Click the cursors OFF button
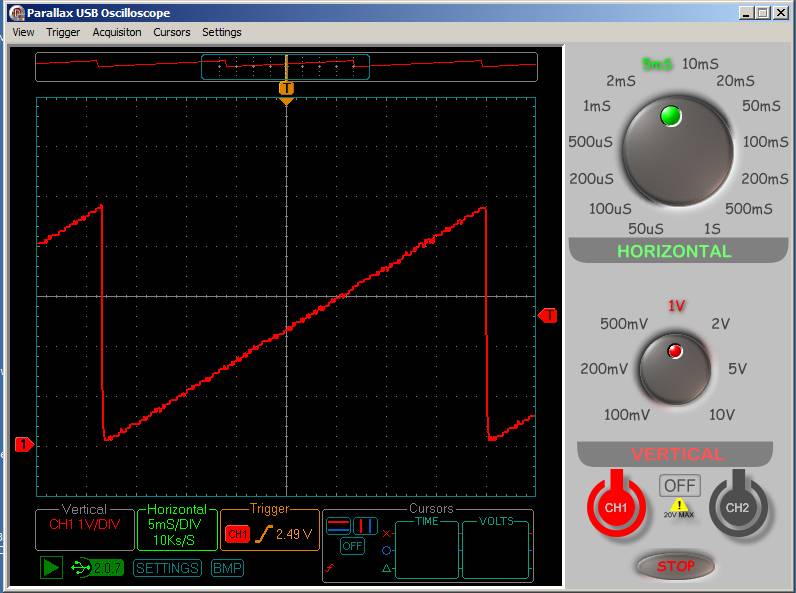Screen dimensions: 796x593 352,546
